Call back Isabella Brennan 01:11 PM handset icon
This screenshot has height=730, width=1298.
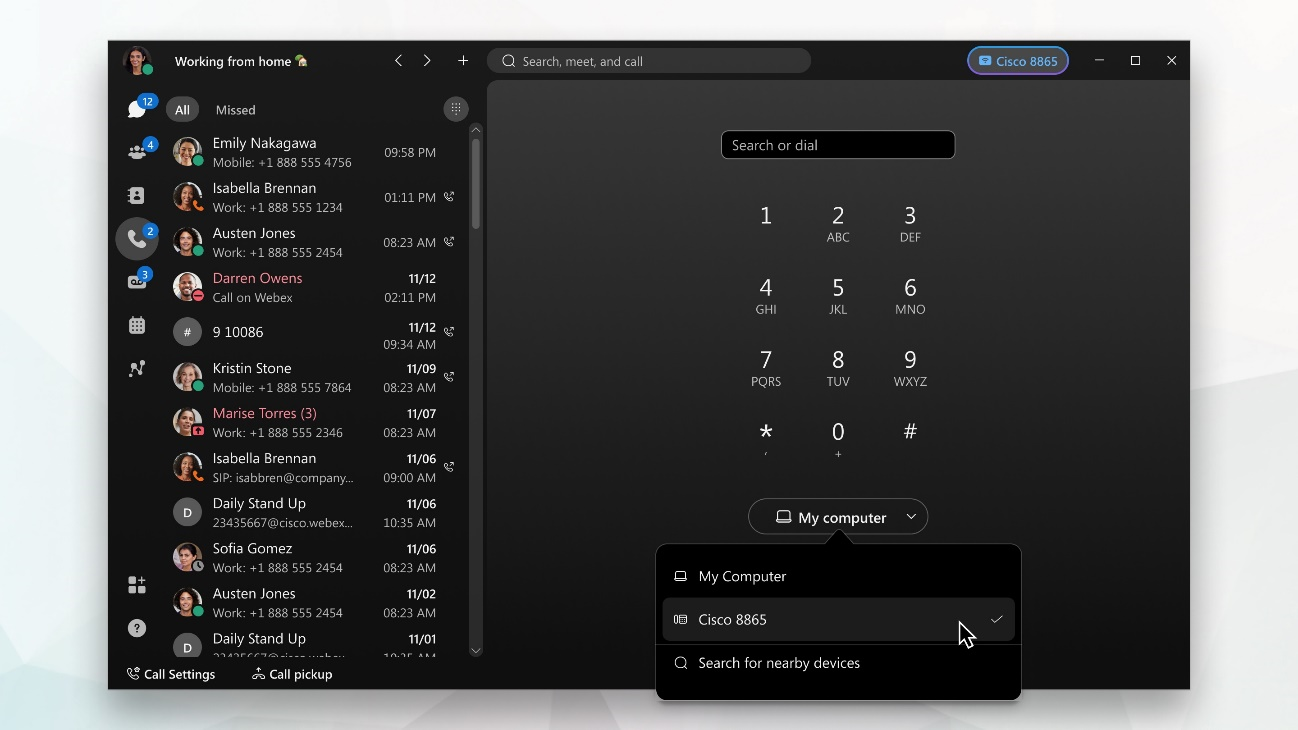coord(449,197)
